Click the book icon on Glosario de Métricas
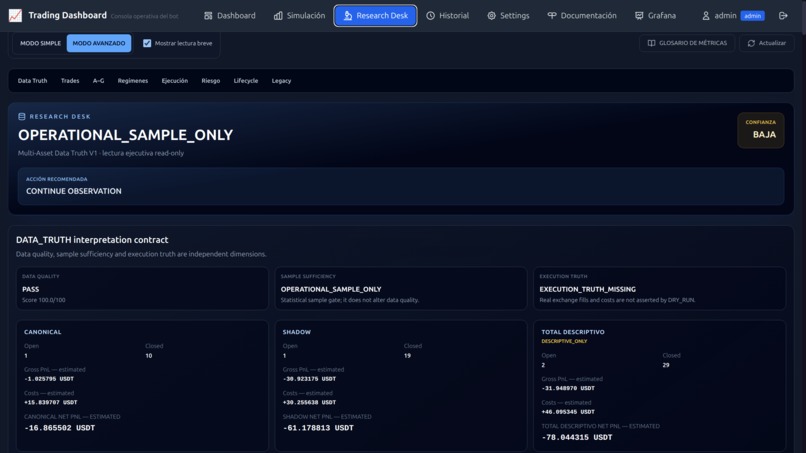Viewport: 806px width, 453px height. tap(651, 43)
